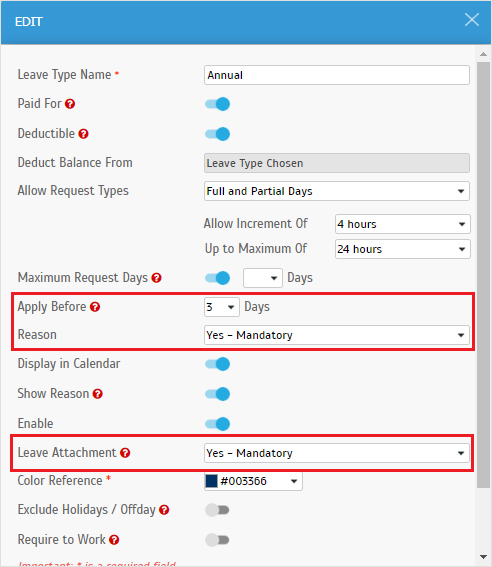
Task: Open the Color Reference #003366 picker
Action: click(x=253, y=481)
